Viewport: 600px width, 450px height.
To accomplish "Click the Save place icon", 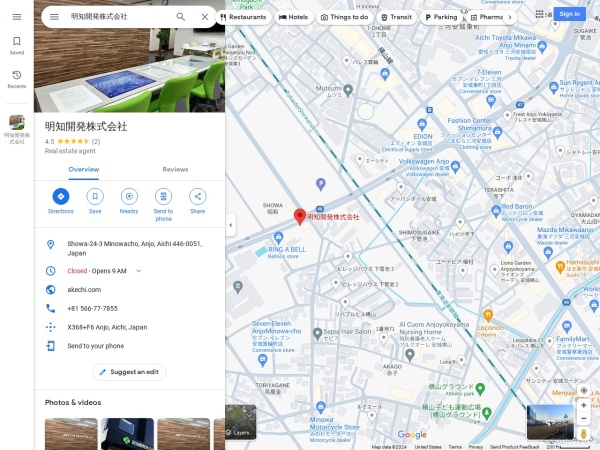I will coord(95,196).
